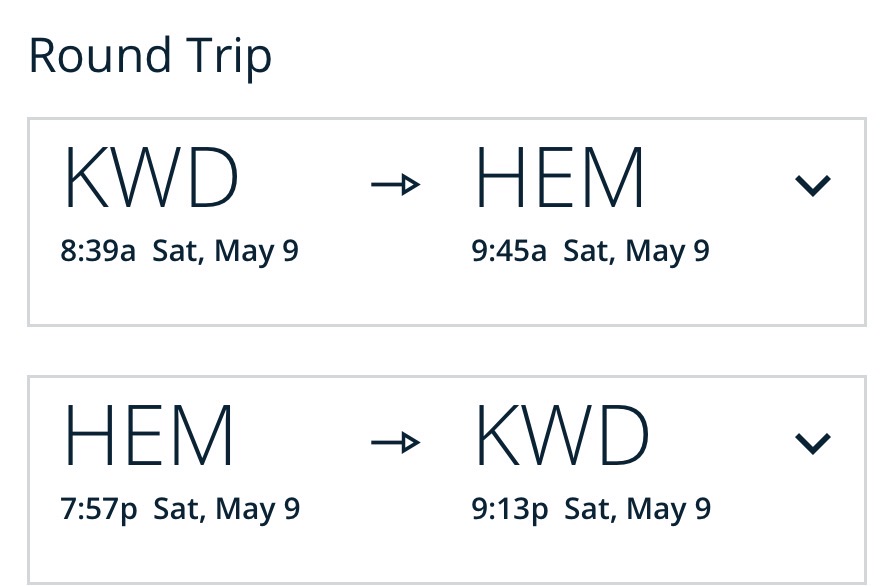Image resolution: width=889 pixels, height=586 pixels.
Task: Click the date next to 7:57p
Action: click(x=226, y=509)
